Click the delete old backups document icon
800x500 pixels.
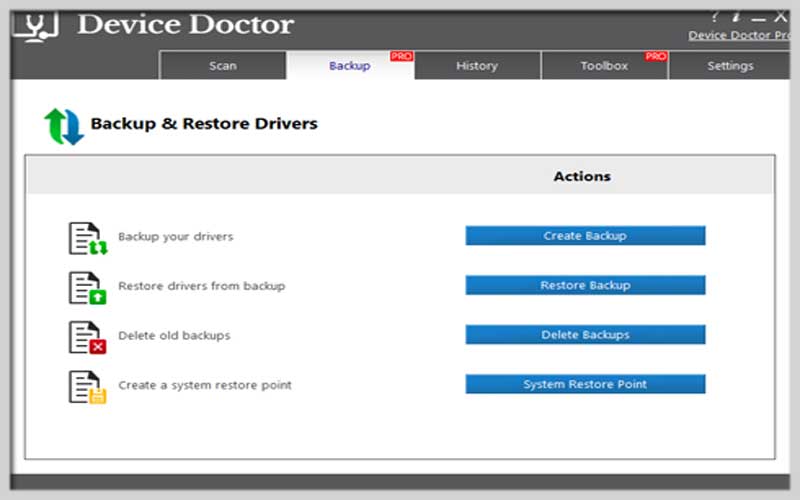[x=88, y=337]
